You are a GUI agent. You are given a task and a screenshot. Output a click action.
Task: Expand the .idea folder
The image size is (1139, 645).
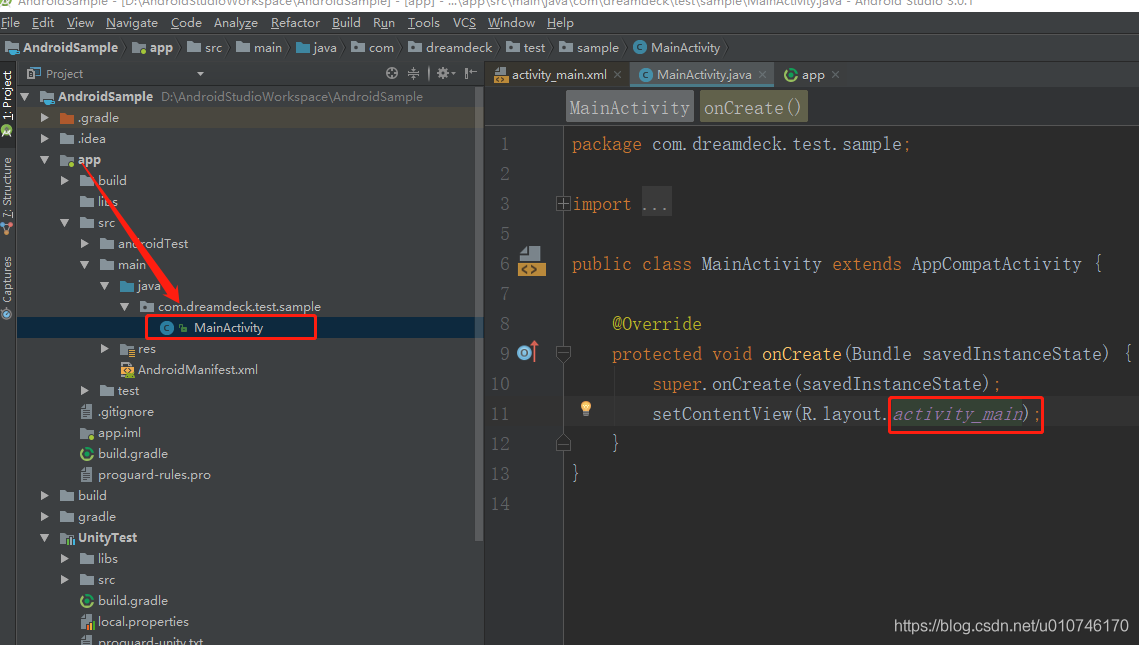click(45, 138)
